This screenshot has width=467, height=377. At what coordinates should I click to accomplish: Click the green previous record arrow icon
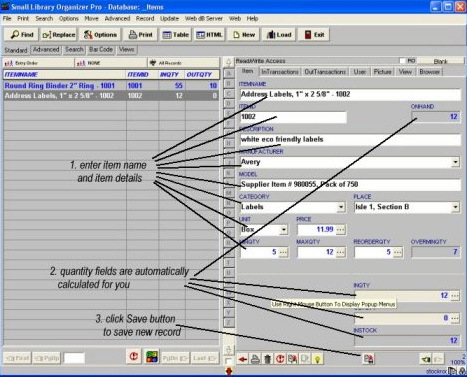pyautogui.click(x=425, y=359)
